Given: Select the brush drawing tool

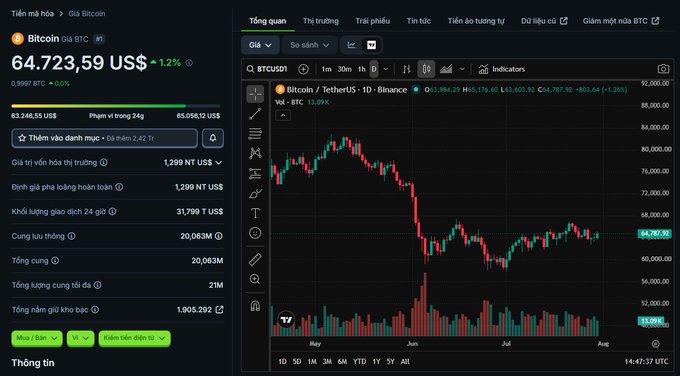Looking at the screenshot, I should [x=255, y=193].
